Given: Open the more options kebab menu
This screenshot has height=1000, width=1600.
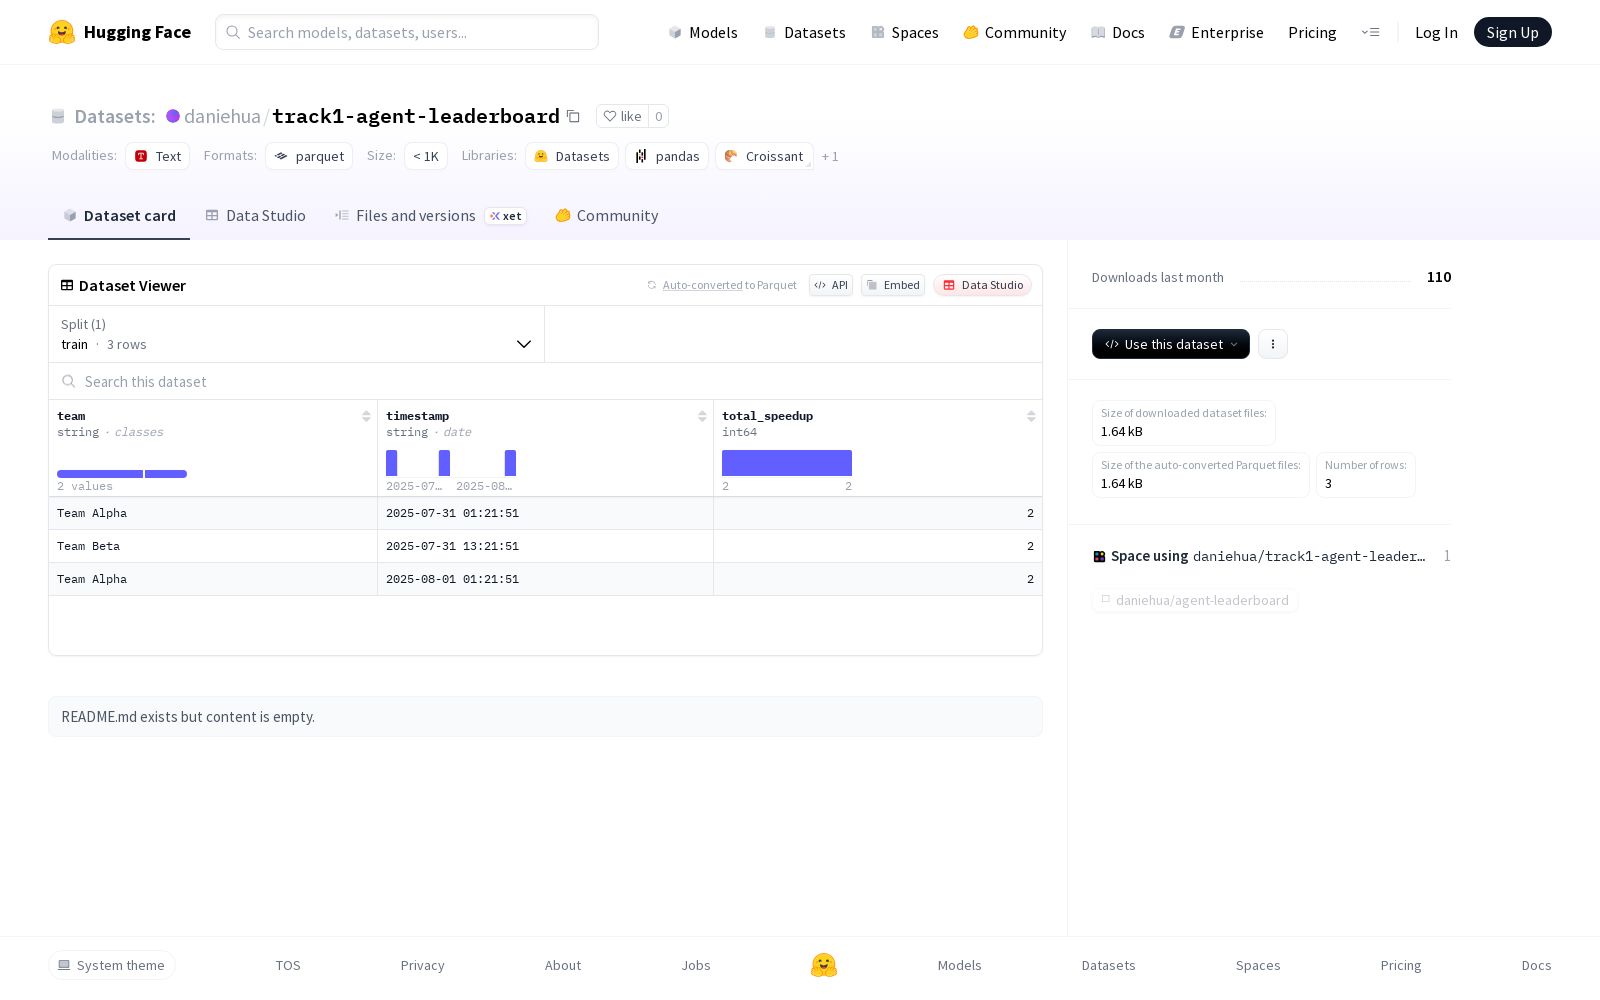Looking at the screenshot, I should click(x=1272, y=344).
